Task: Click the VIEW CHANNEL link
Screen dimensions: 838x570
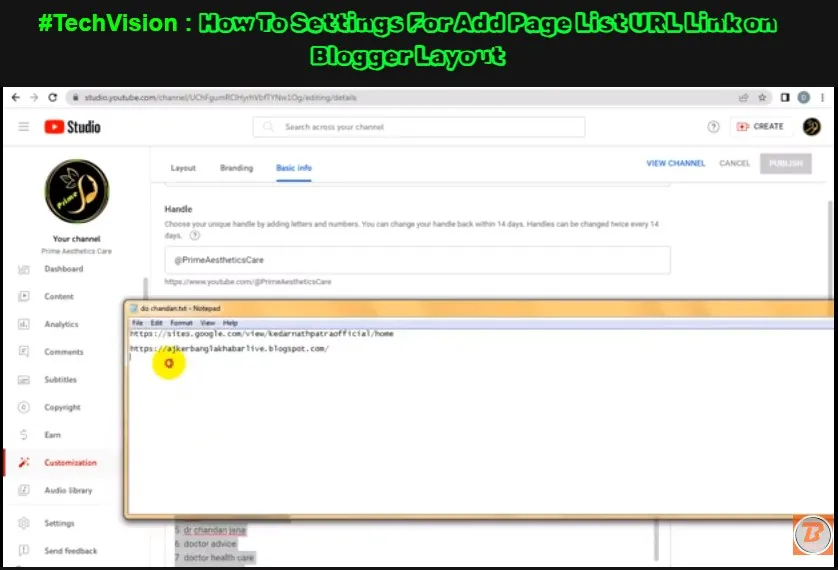Action: pos(676,163)
